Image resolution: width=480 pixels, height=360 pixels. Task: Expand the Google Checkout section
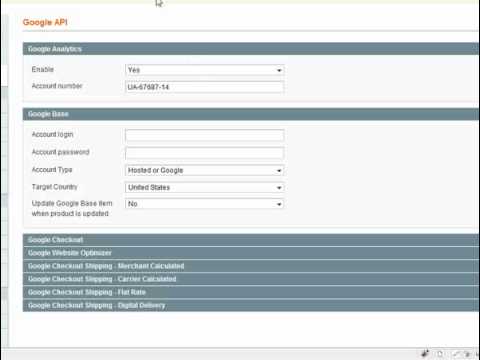[251, 240]
